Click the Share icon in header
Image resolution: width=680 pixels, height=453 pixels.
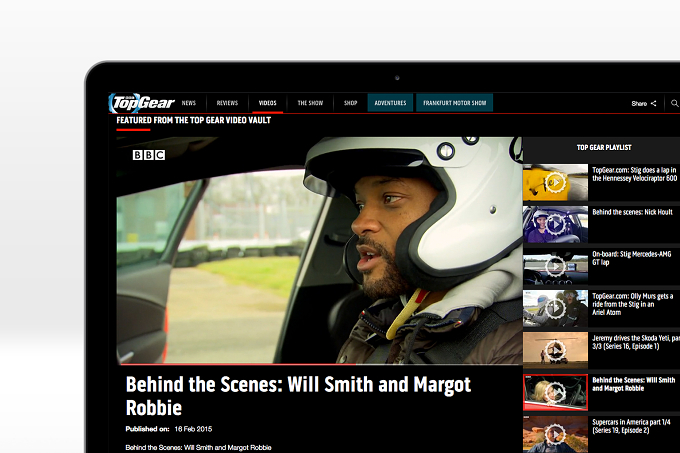tap(654, 103)
